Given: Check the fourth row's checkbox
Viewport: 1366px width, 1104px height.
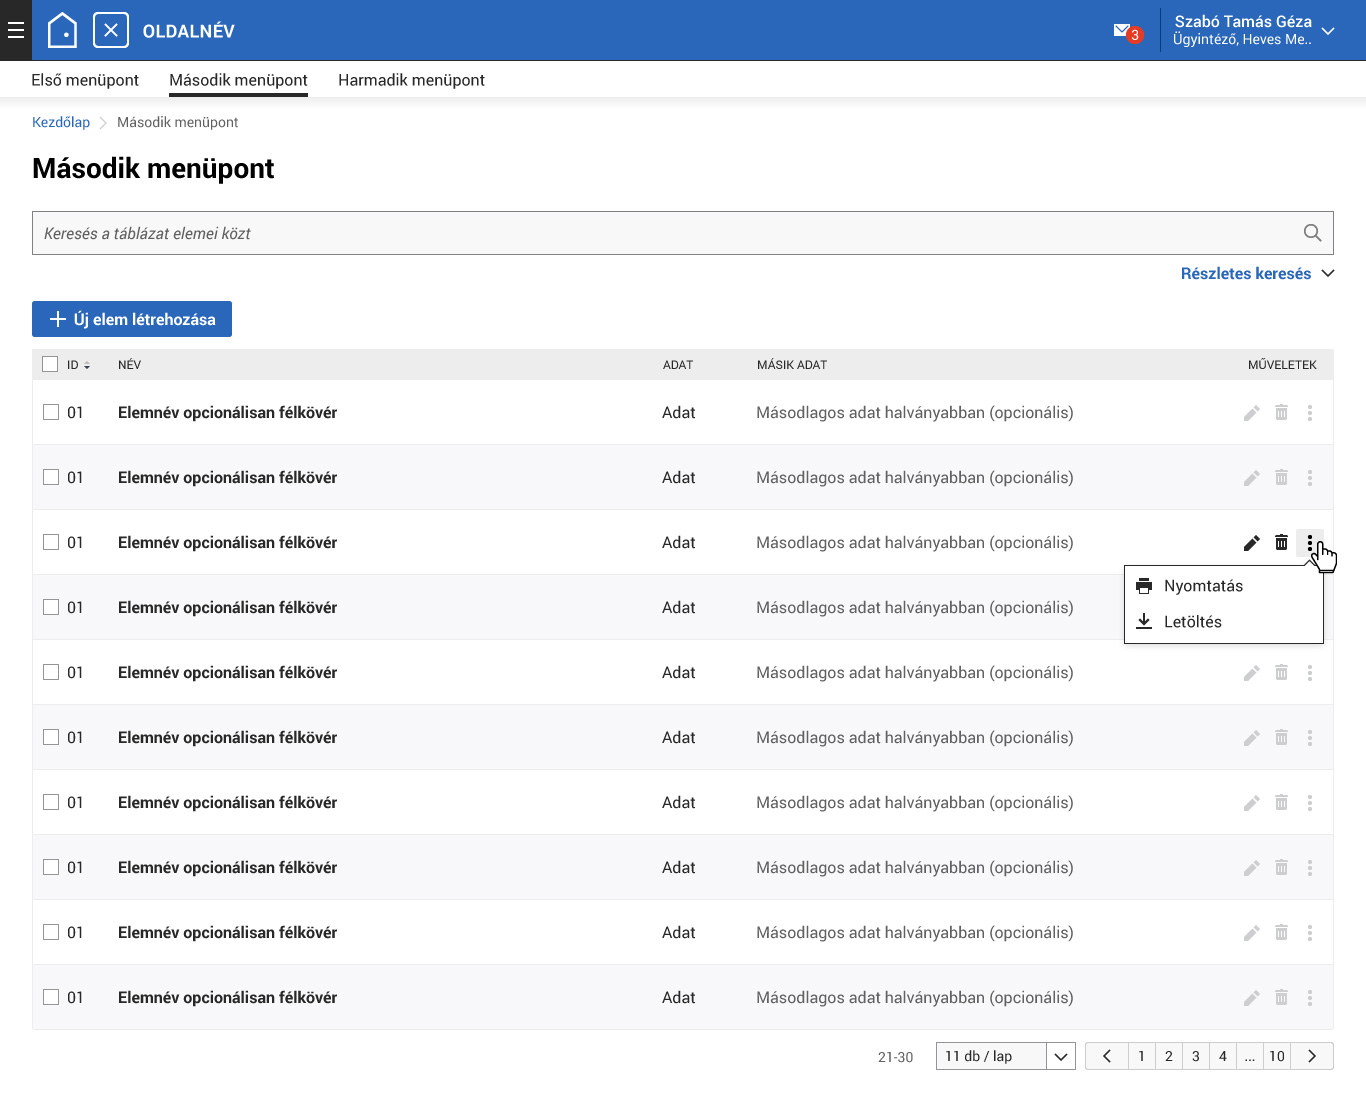Looking at the screenshot, I should [x=51, y=607].
